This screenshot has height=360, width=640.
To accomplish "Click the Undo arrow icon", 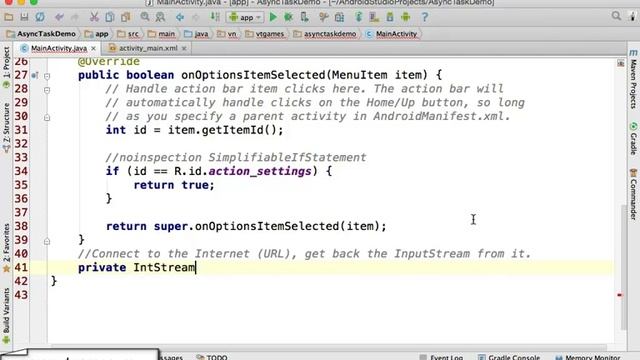I will 59,17.
